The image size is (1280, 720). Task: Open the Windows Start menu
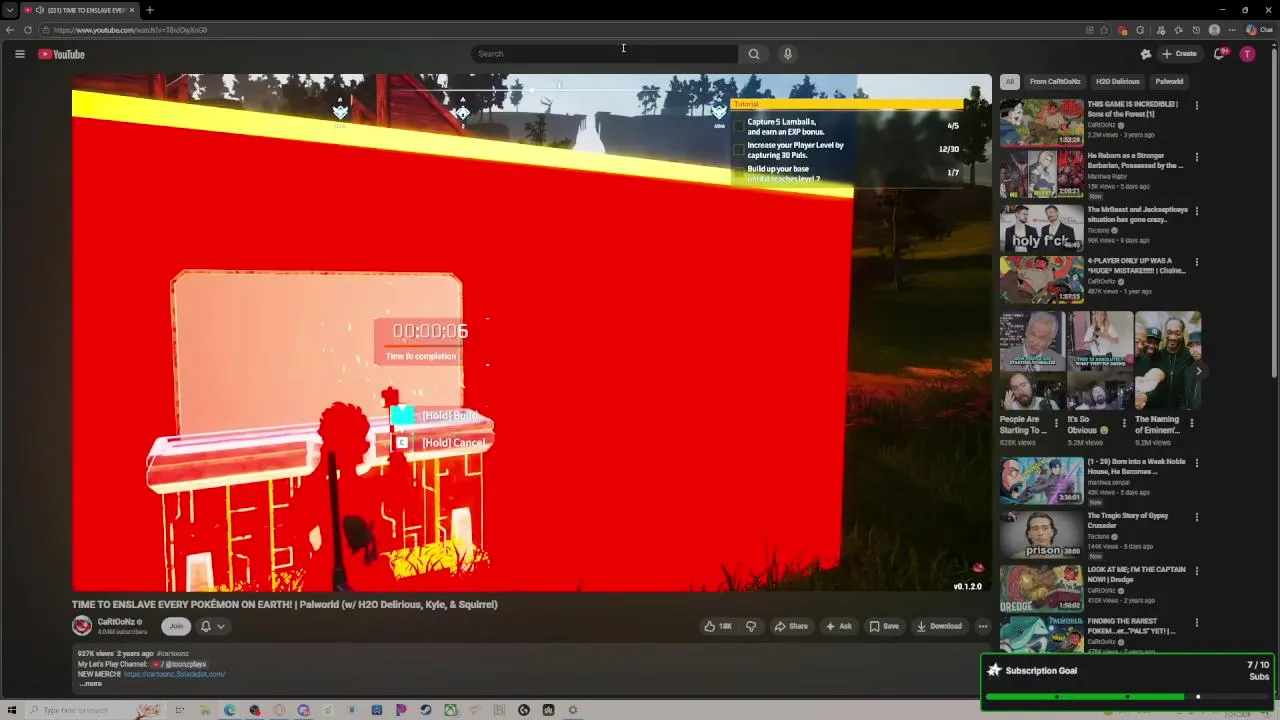pos(11,710)
